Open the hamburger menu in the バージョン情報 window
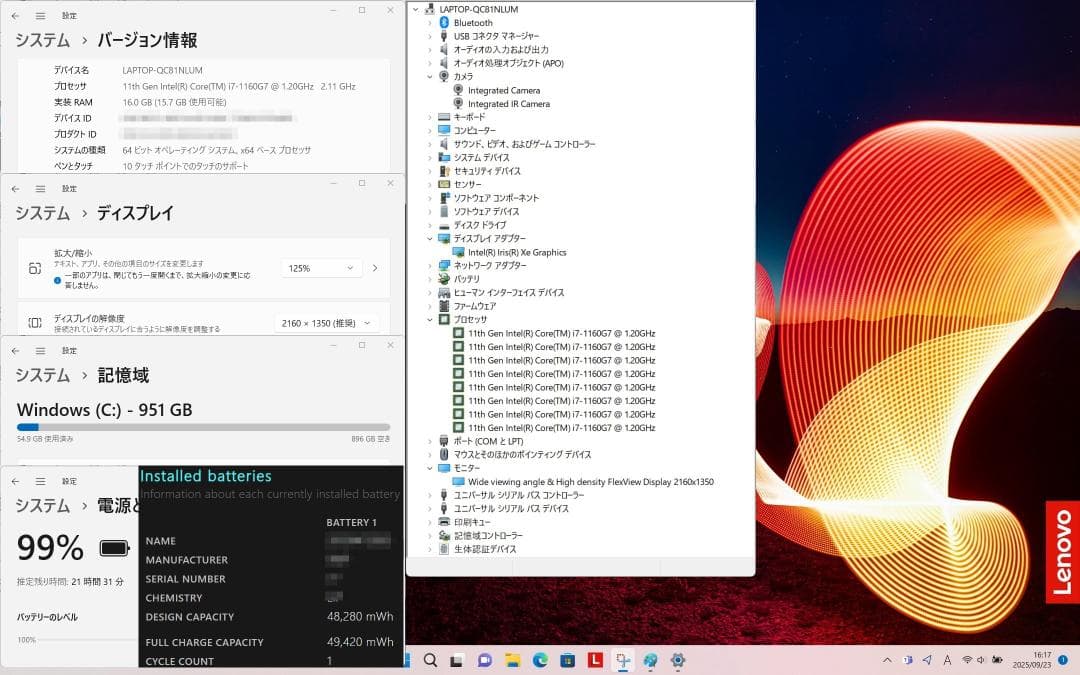This screenshot has width=1080, height=675. [39, 16]
